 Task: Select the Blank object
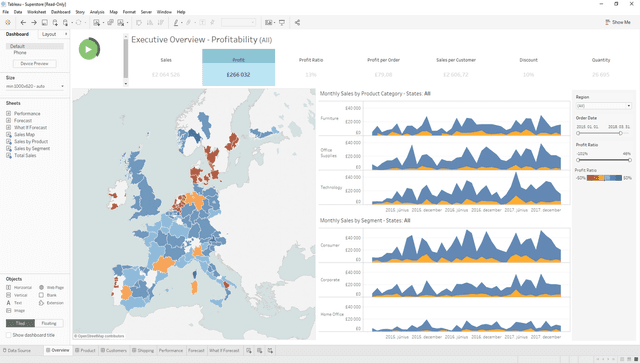coord(48,295)
